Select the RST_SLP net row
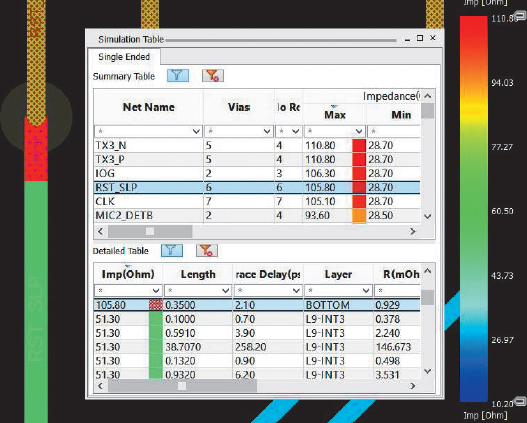Image resolution: width=527 pixels, height=423 pixels. pyautogui.click(x=257, y=187)
